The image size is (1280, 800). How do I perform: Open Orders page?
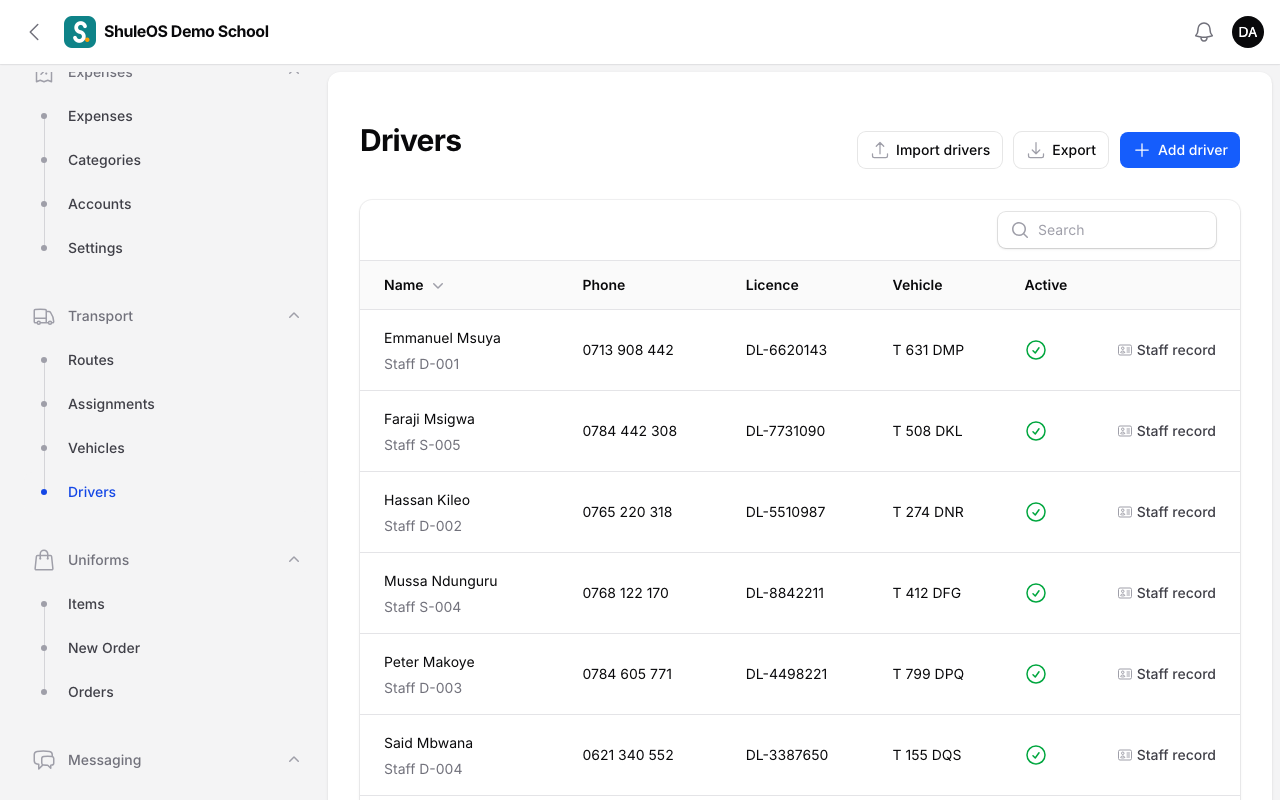tap(91, 692)
